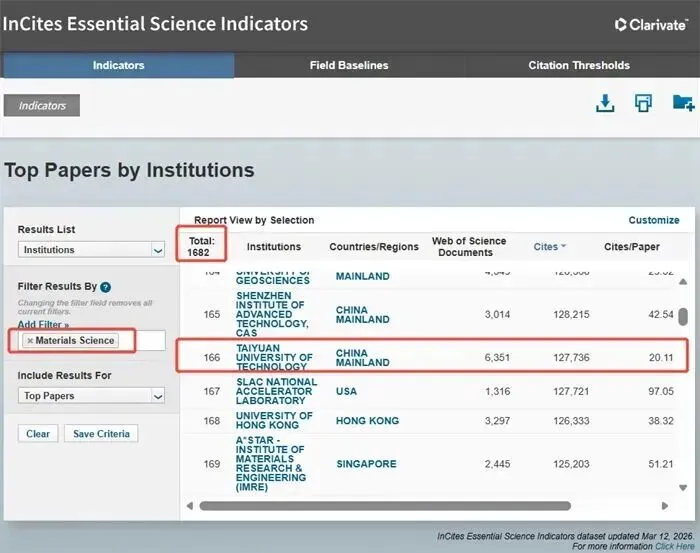The image size is (700, 553).
Task: Click the Cites/Paper column header
Action: [631, 247]
